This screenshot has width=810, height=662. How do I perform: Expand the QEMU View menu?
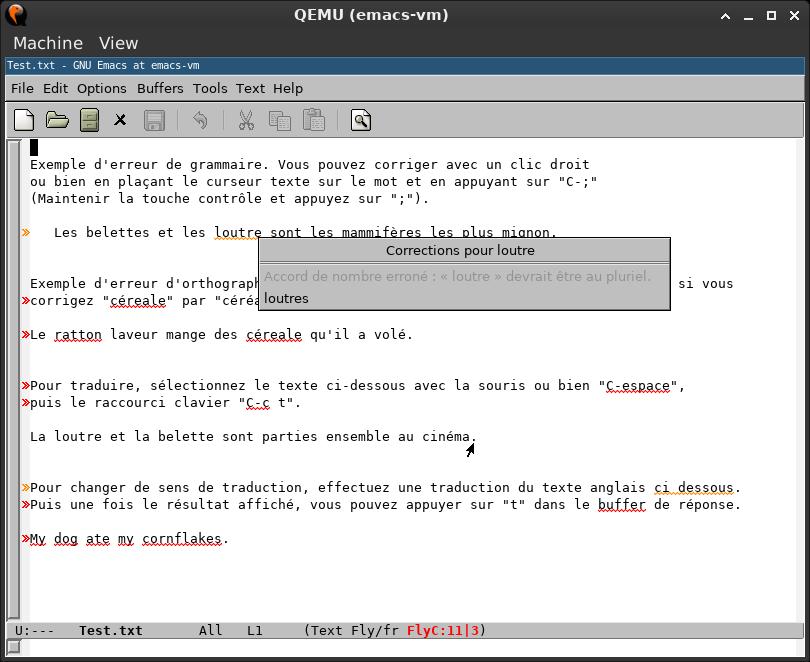(118, 43)
